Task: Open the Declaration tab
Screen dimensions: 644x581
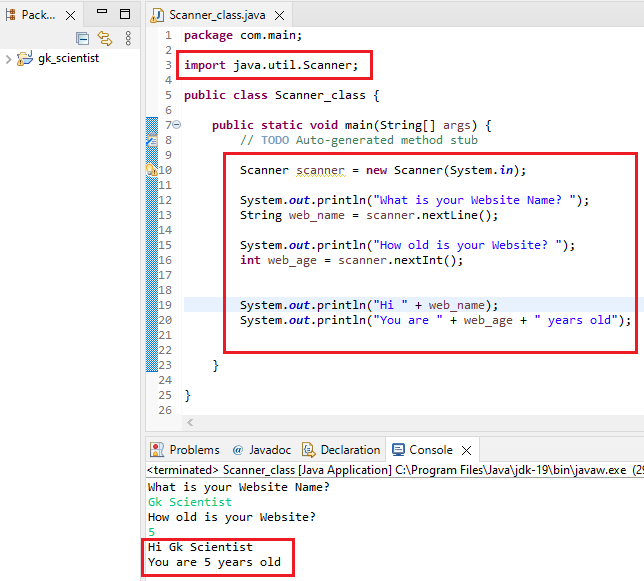Action: click(x=350, y=450)
